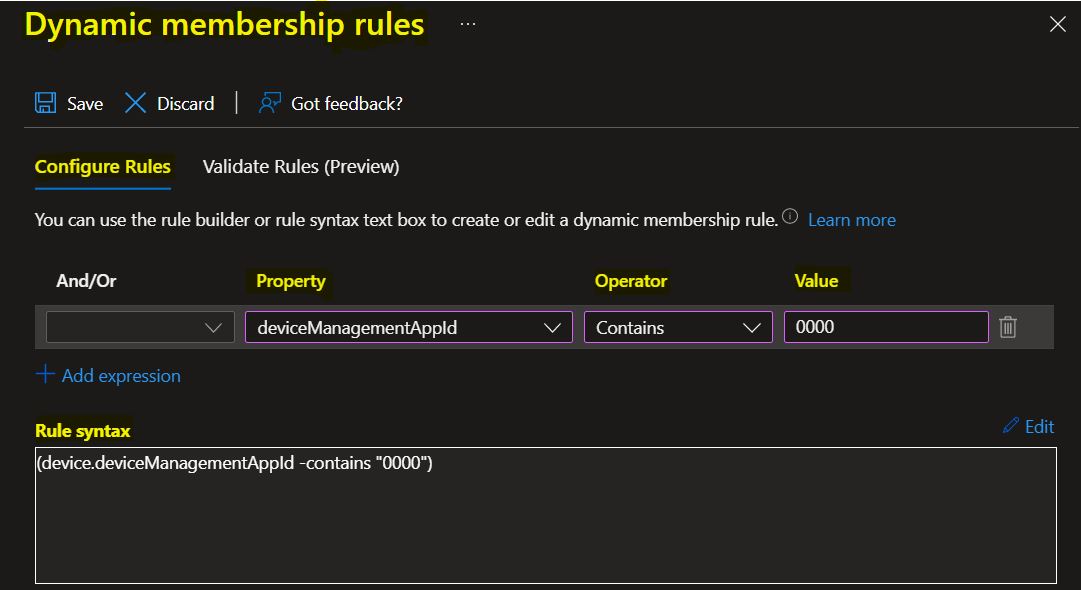
Task: Click the plus icon next to Add expression
Action: [45, 376]
